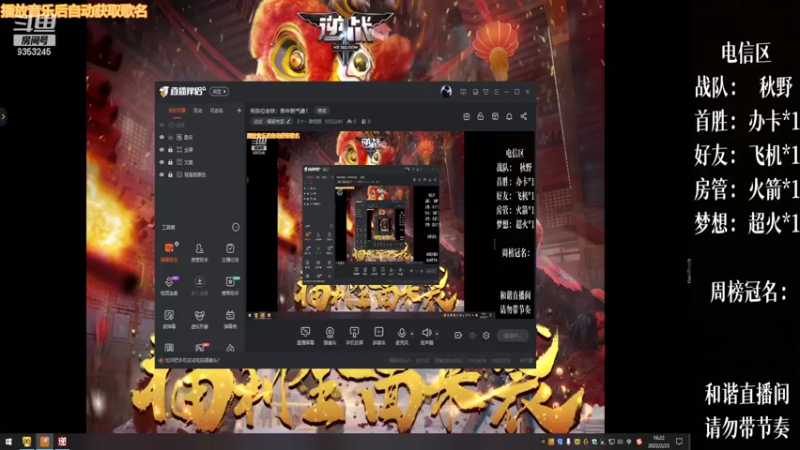Toggle visibility of the 背景图黑色 layer
This screenshot has height=450, width=800.
pyautogui.click(x=162, y=174)
